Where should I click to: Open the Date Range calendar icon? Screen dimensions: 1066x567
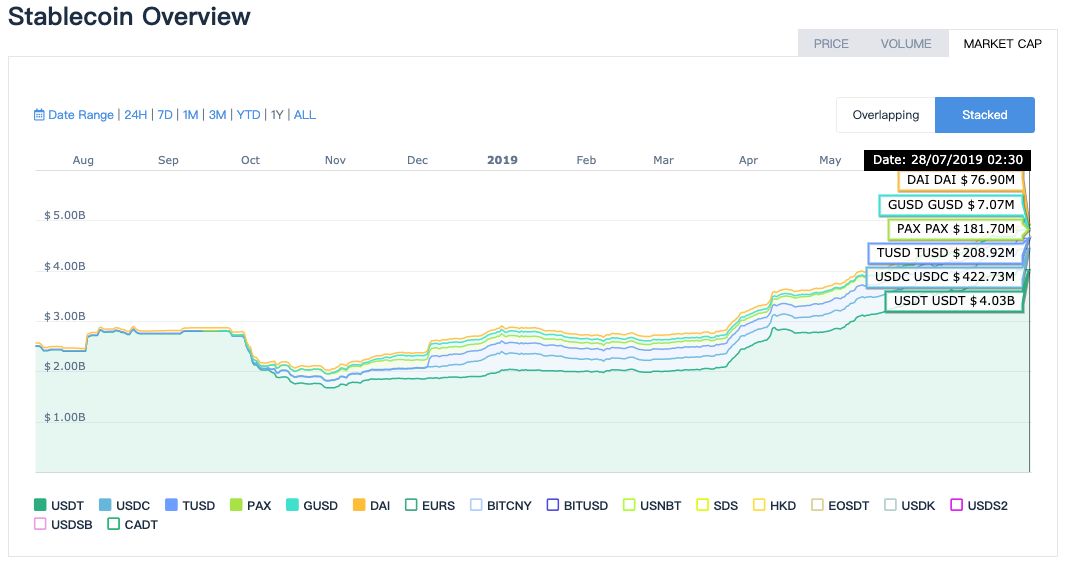click(x=39, y=115)
